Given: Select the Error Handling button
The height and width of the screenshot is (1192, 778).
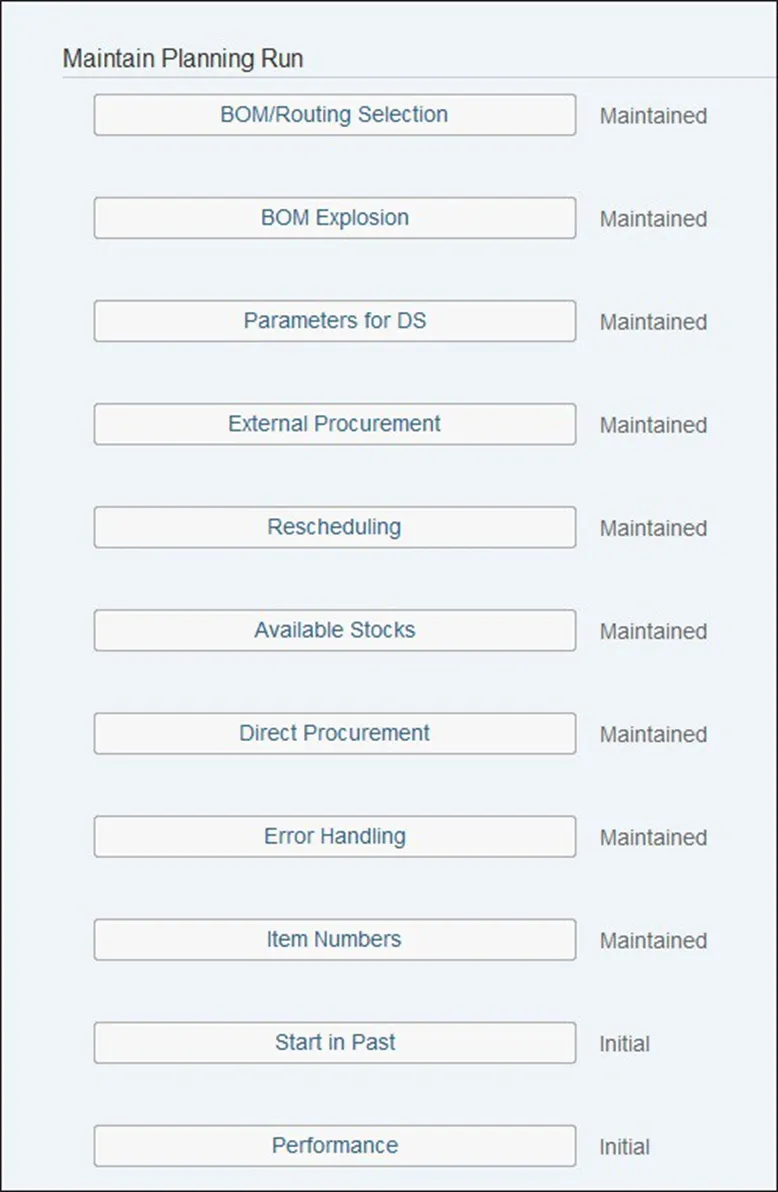Looking at the screenshot, I should click(x=334, y=836).
